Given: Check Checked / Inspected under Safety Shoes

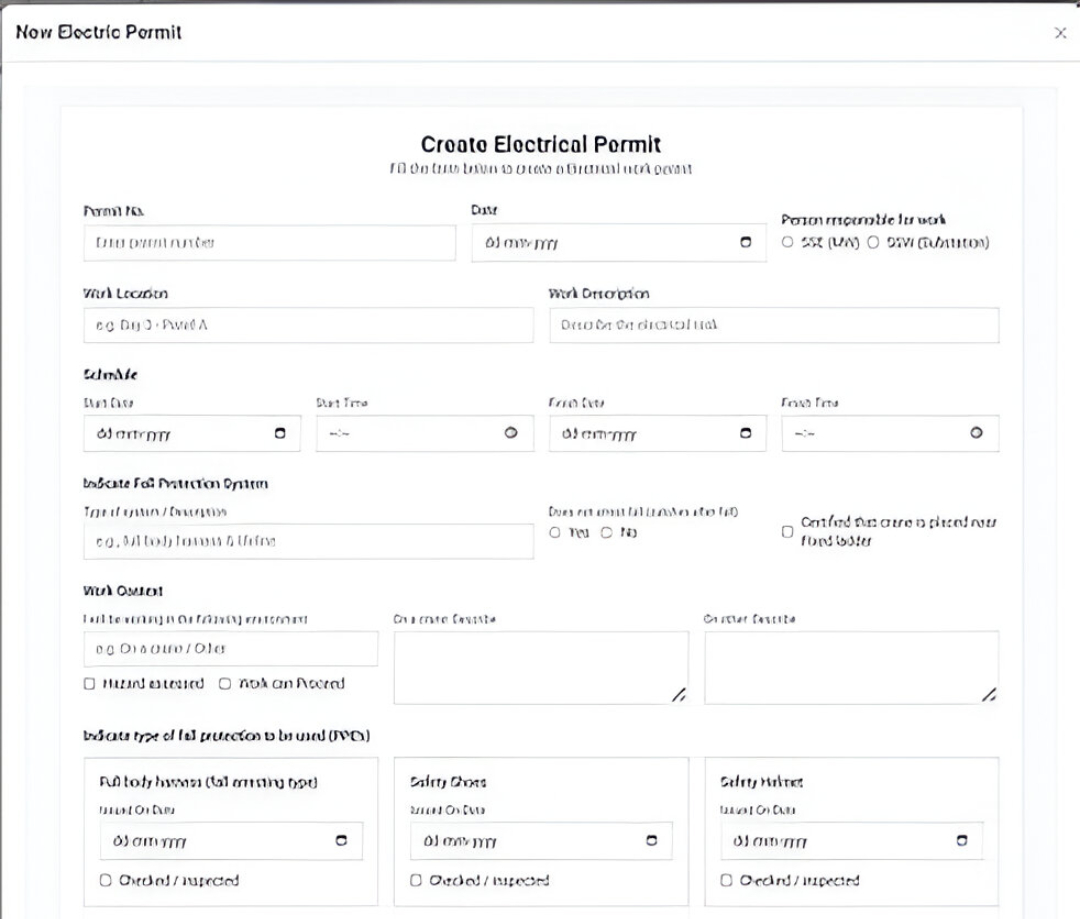Looking at the screenshot, I should tap(416, 881).
